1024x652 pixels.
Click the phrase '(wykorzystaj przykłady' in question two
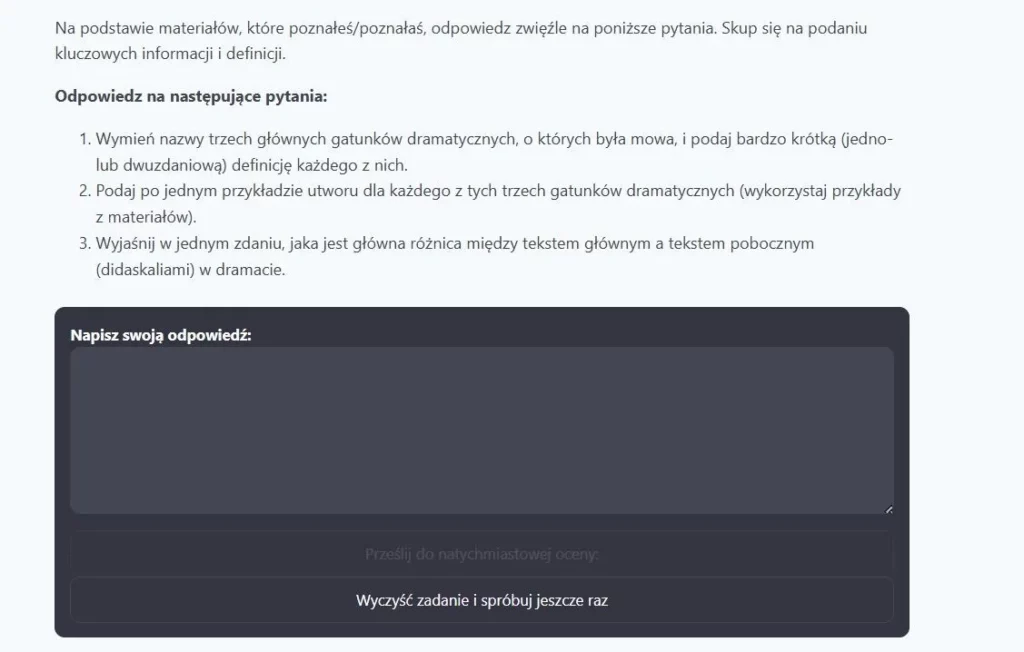click(813, 191)
